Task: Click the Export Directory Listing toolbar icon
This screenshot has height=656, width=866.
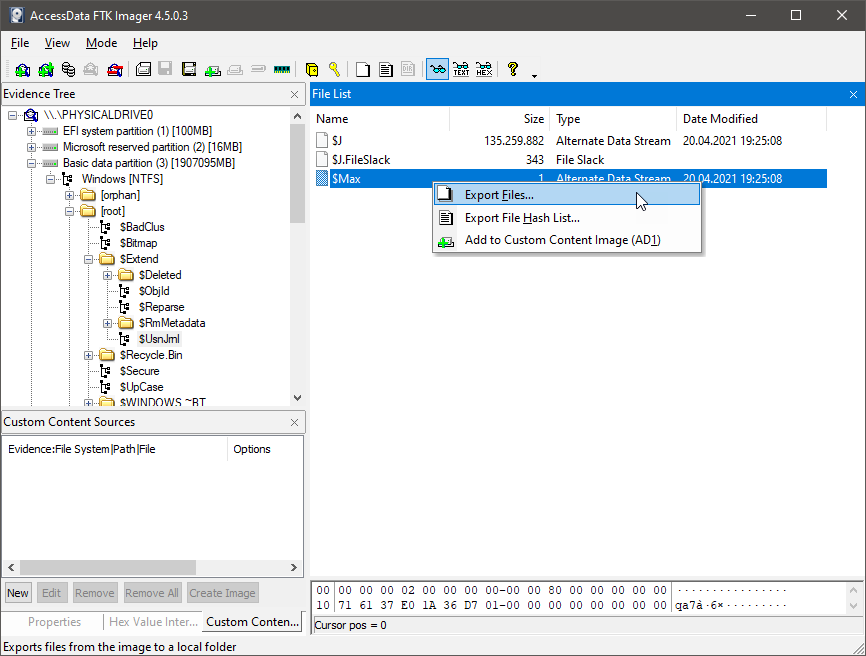Action: coord(408,70)
